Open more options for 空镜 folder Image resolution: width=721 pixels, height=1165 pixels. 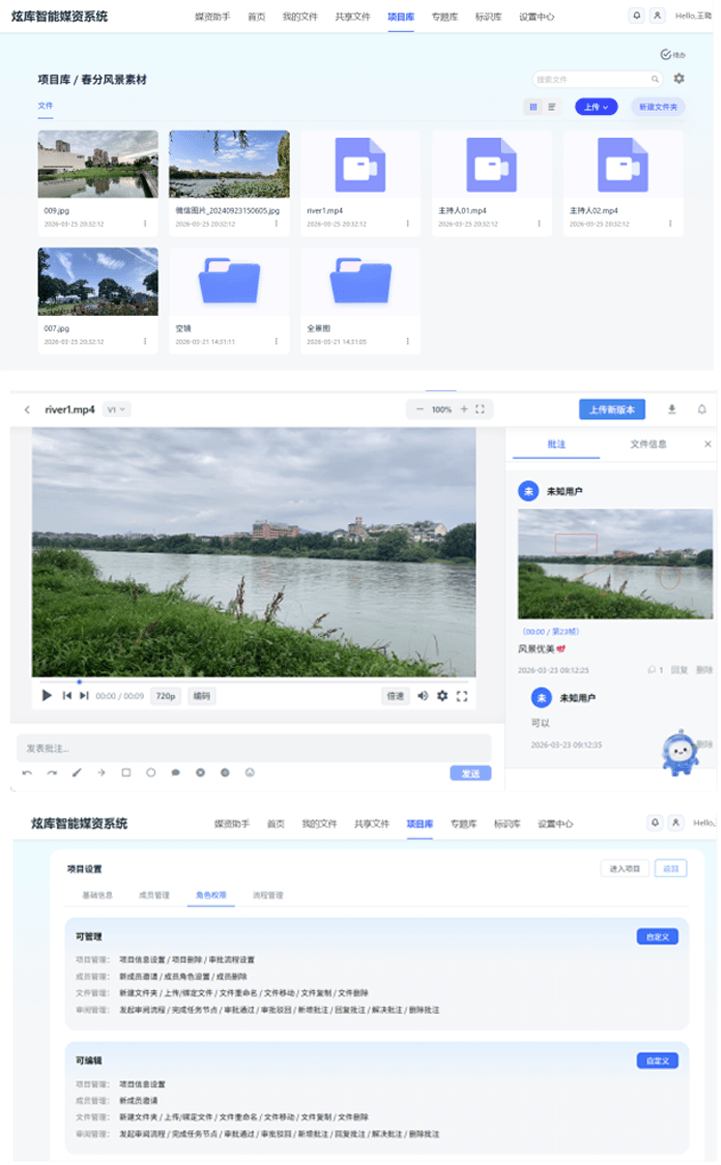point(276,342)
